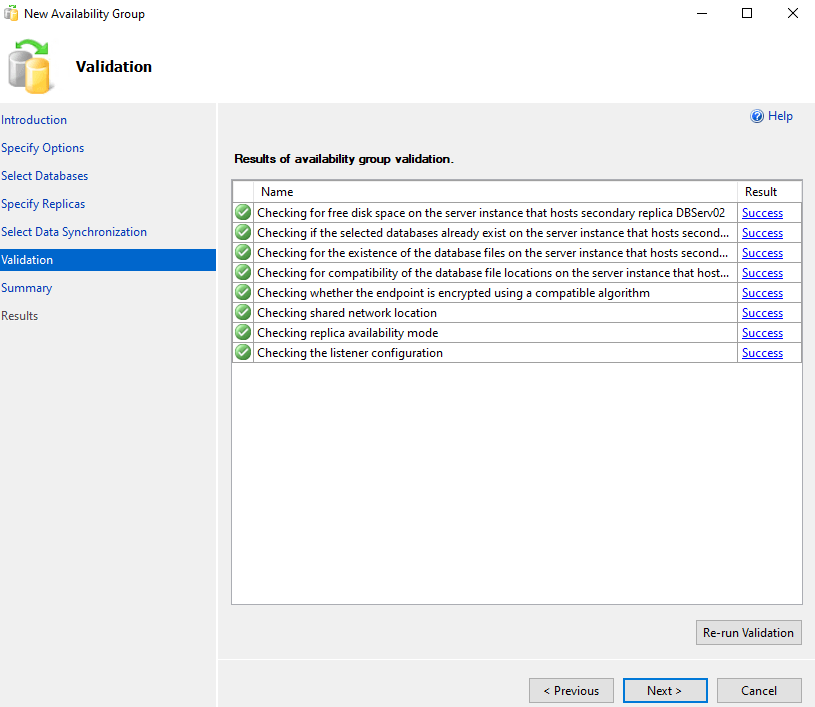
Task: Navigate to Select Databases step
Action: coord(44,176)
